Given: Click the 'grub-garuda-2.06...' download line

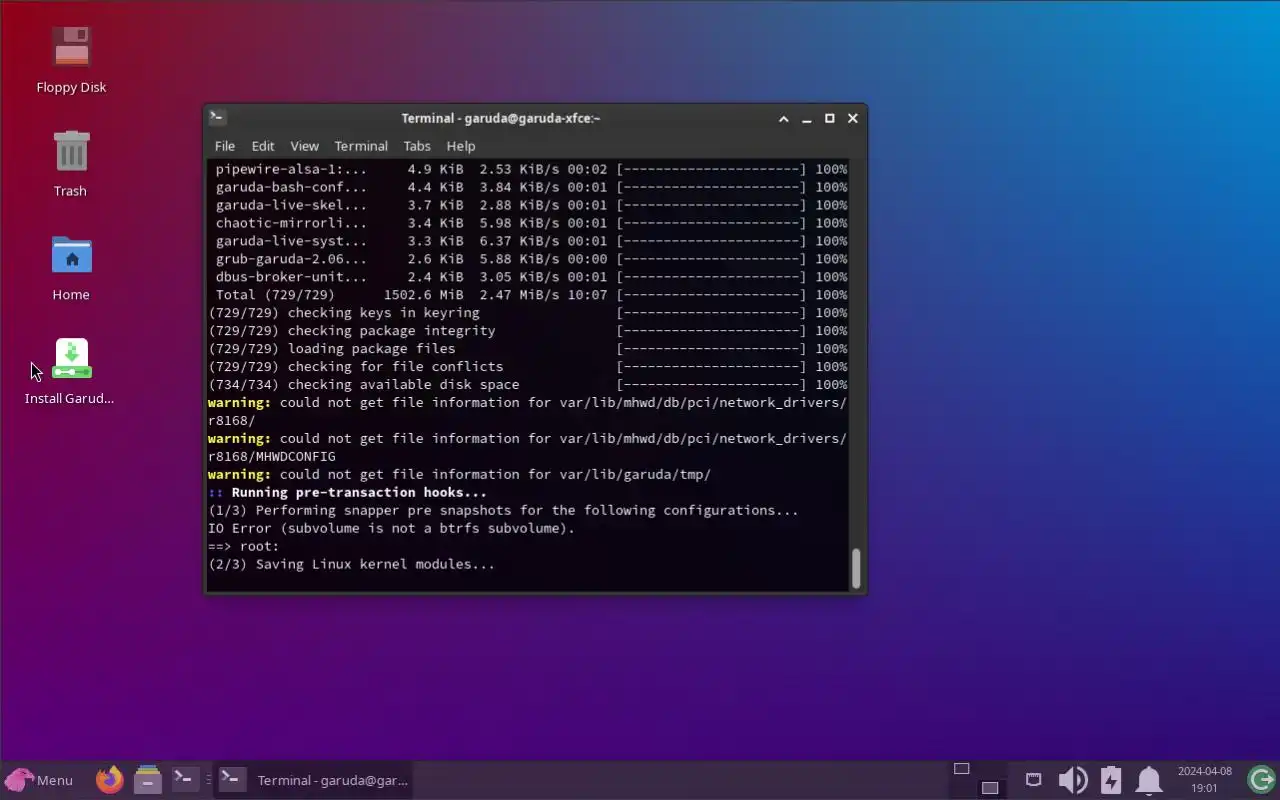Looking at the screenshot, I should pyautogui.click(x=528, y=259).
